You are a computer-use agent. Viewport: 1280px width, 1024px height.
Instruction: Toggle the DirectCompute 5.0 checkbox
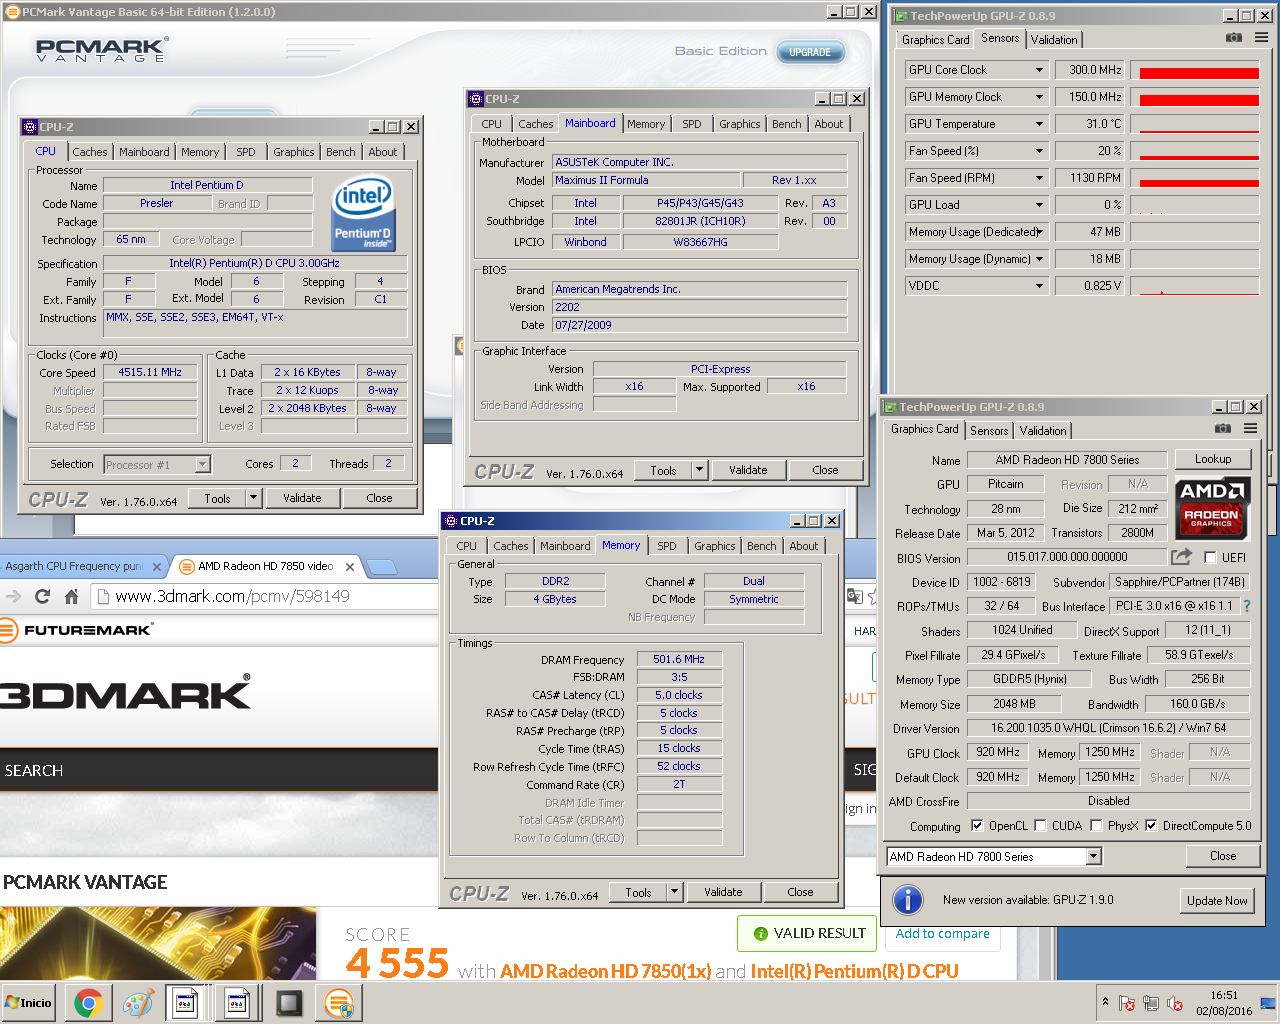click(1151, 826)
